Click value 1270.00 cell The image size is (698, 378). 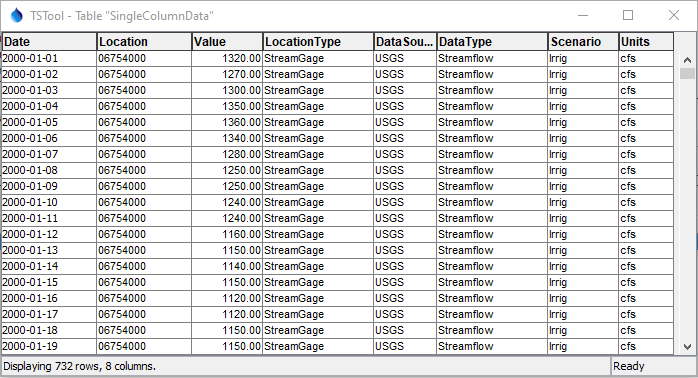[x=227, y=74]
